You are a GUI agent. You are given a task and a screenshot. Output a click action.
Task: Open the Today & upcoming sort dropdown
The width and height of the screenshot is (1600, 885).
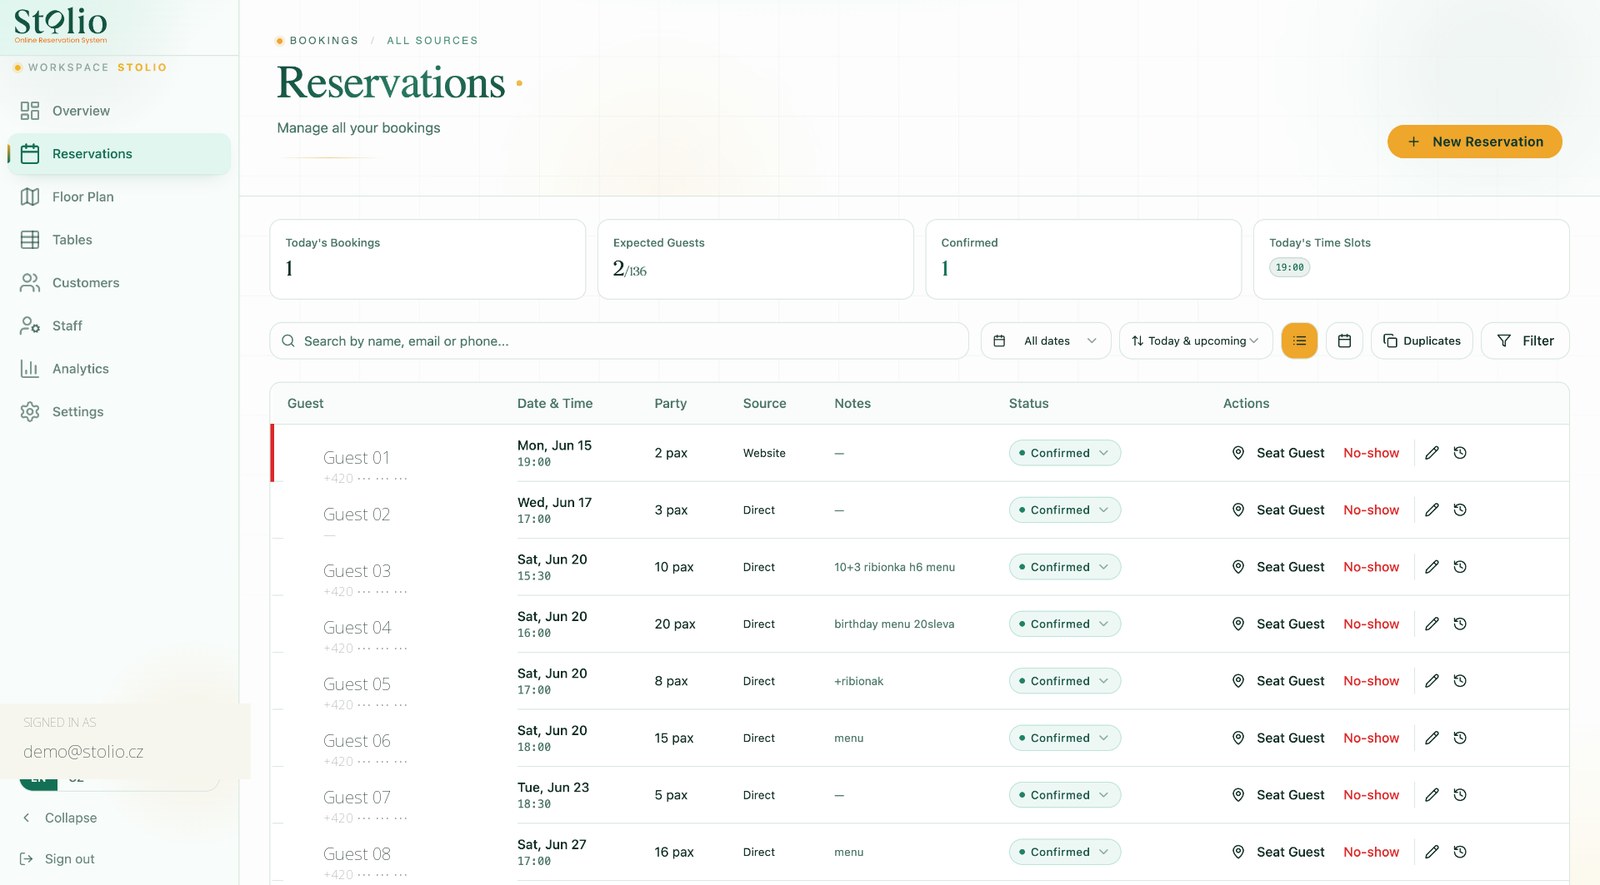(1196, 341)
